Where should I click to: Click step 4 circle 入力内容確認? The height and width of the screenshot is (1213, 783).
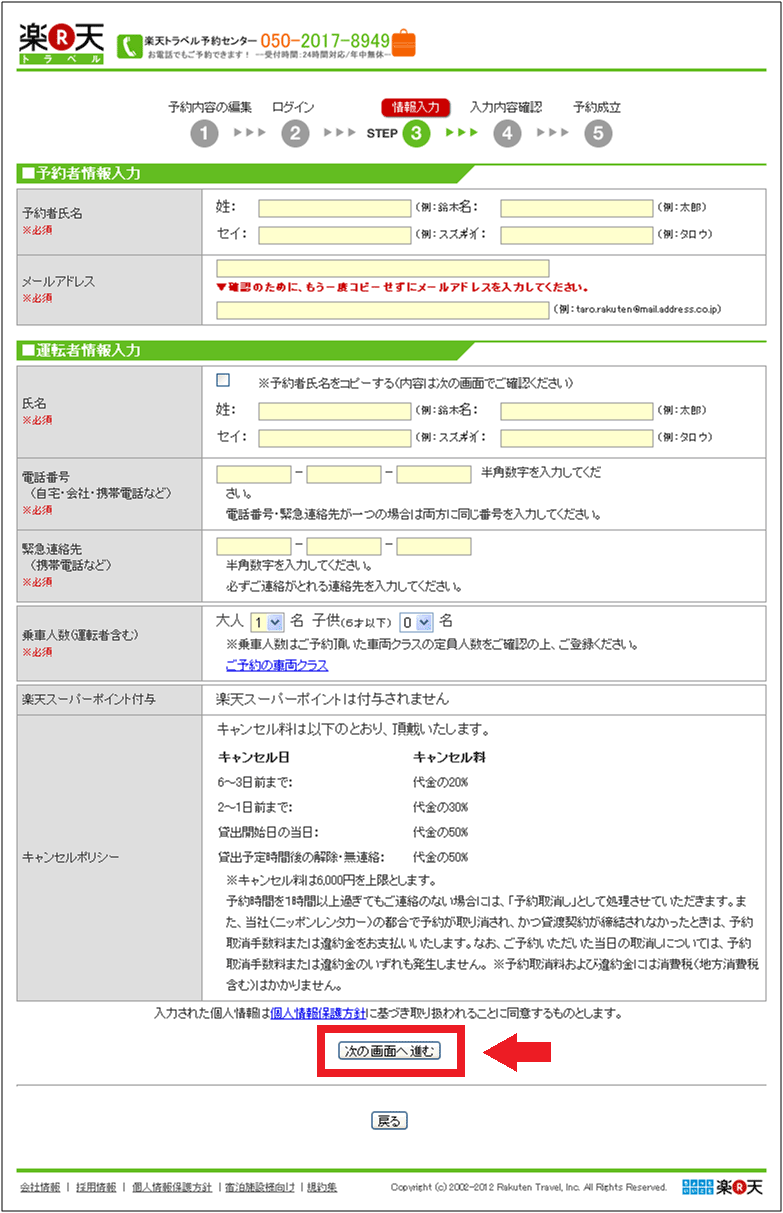coord(508,133)
